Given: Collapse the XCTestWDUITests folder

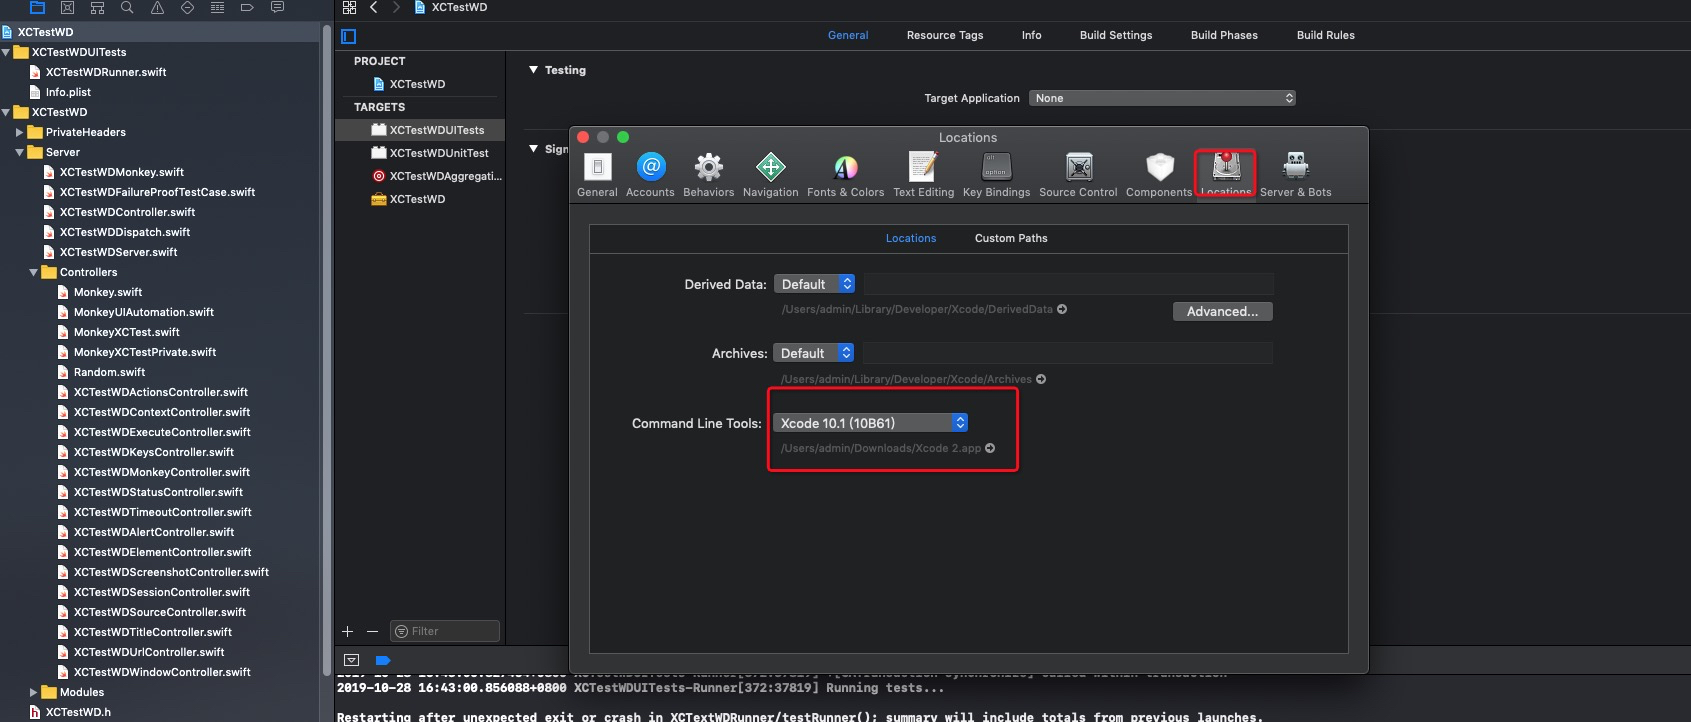Looking at the screenshot, I should click(6, 52).
